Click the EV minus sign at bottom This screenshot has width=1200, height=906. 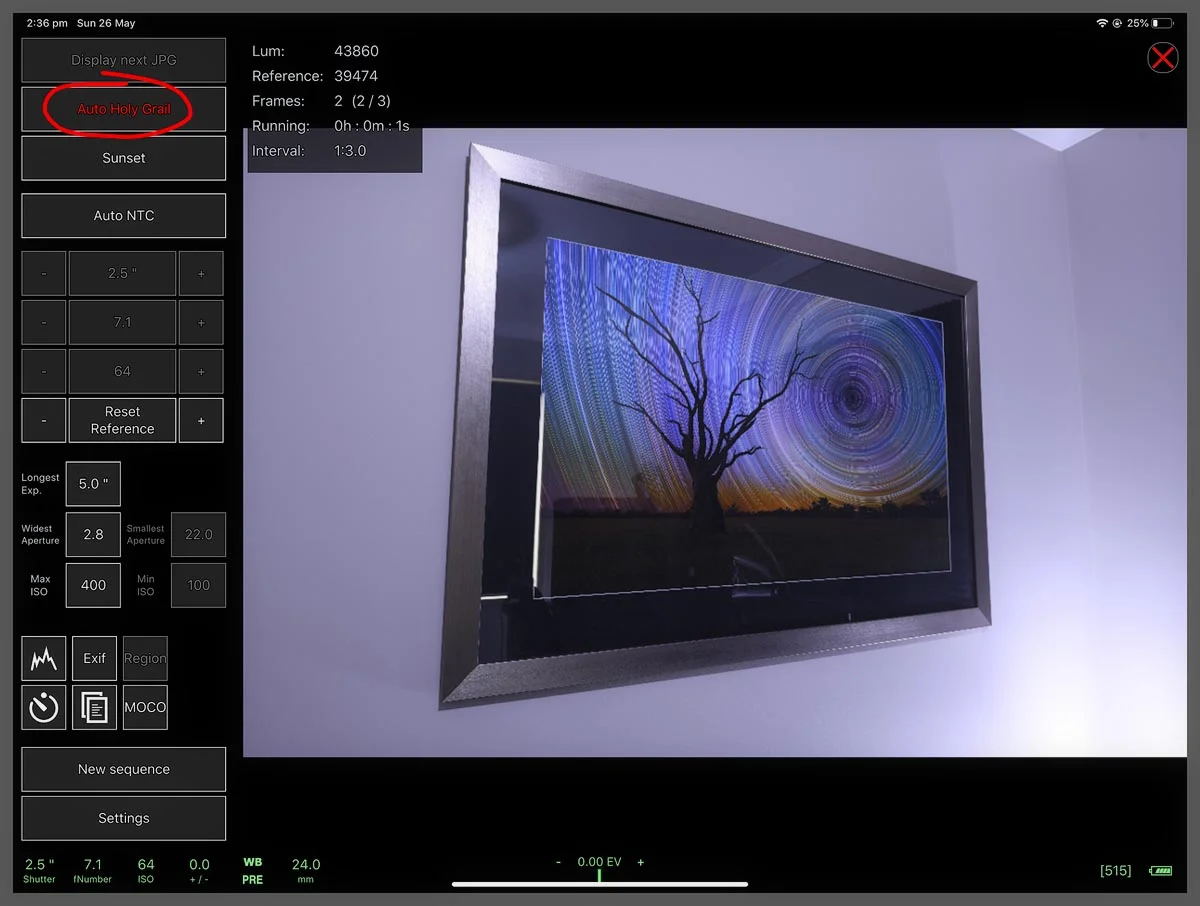tap(559, 862)
